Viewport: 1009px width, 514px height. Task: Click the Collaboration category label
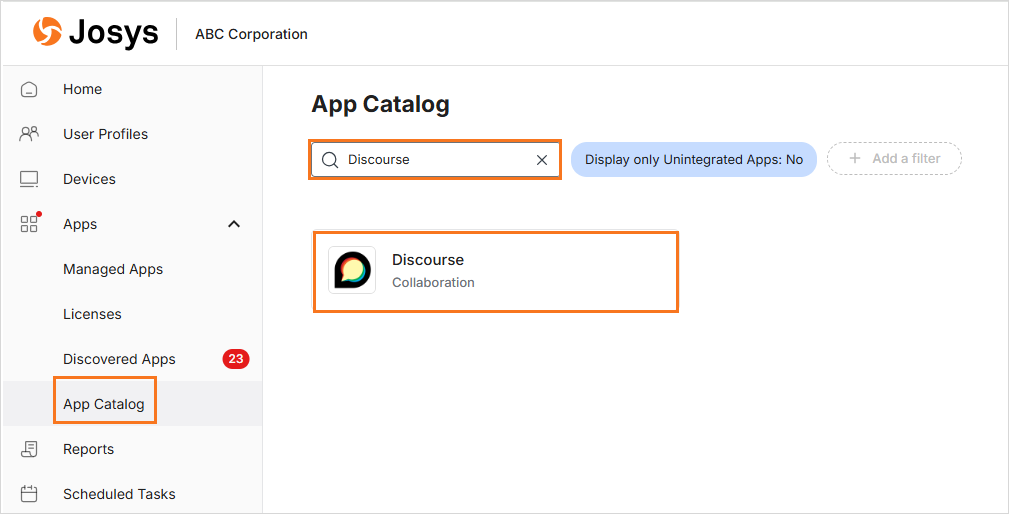click(433, 282)
